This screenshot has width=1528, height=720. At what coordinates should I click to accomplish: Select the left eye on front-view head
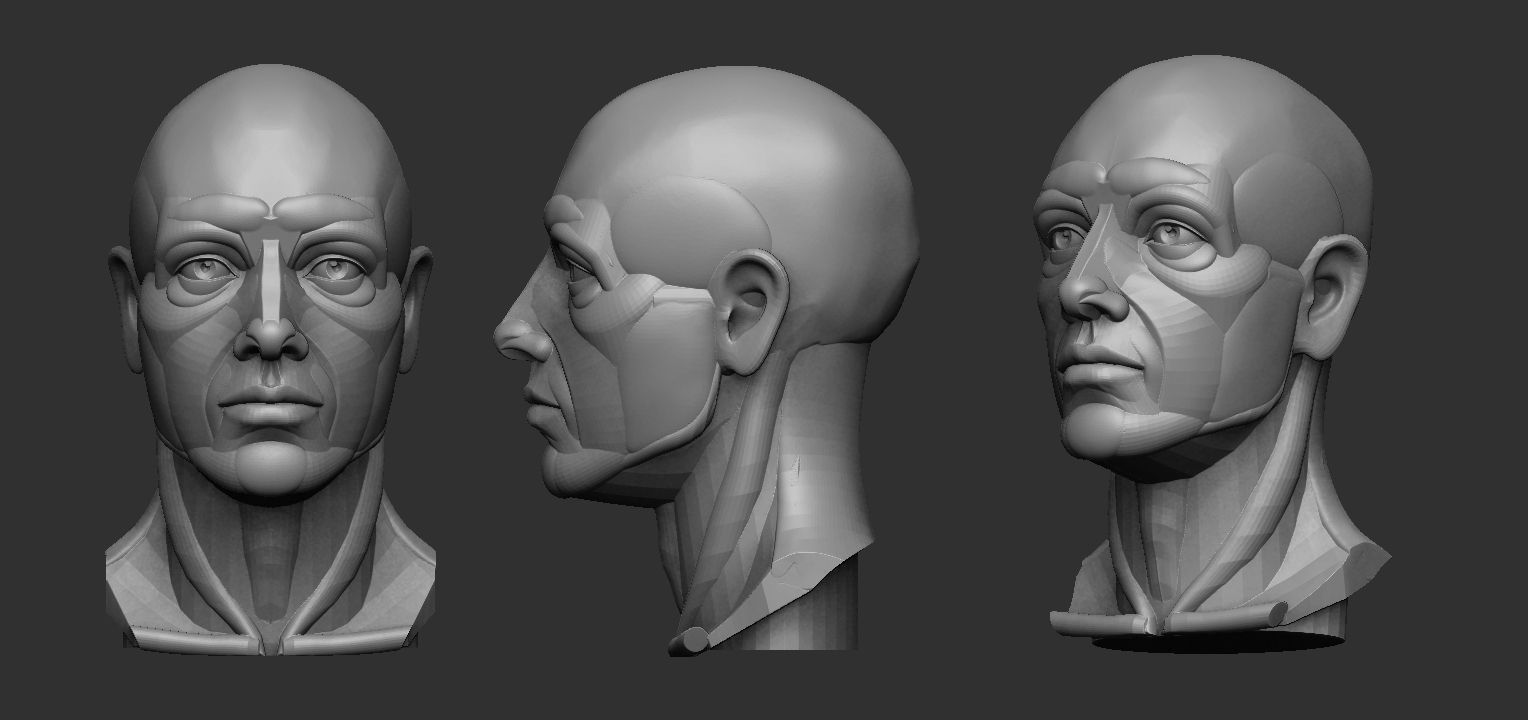tap(208, 268)
